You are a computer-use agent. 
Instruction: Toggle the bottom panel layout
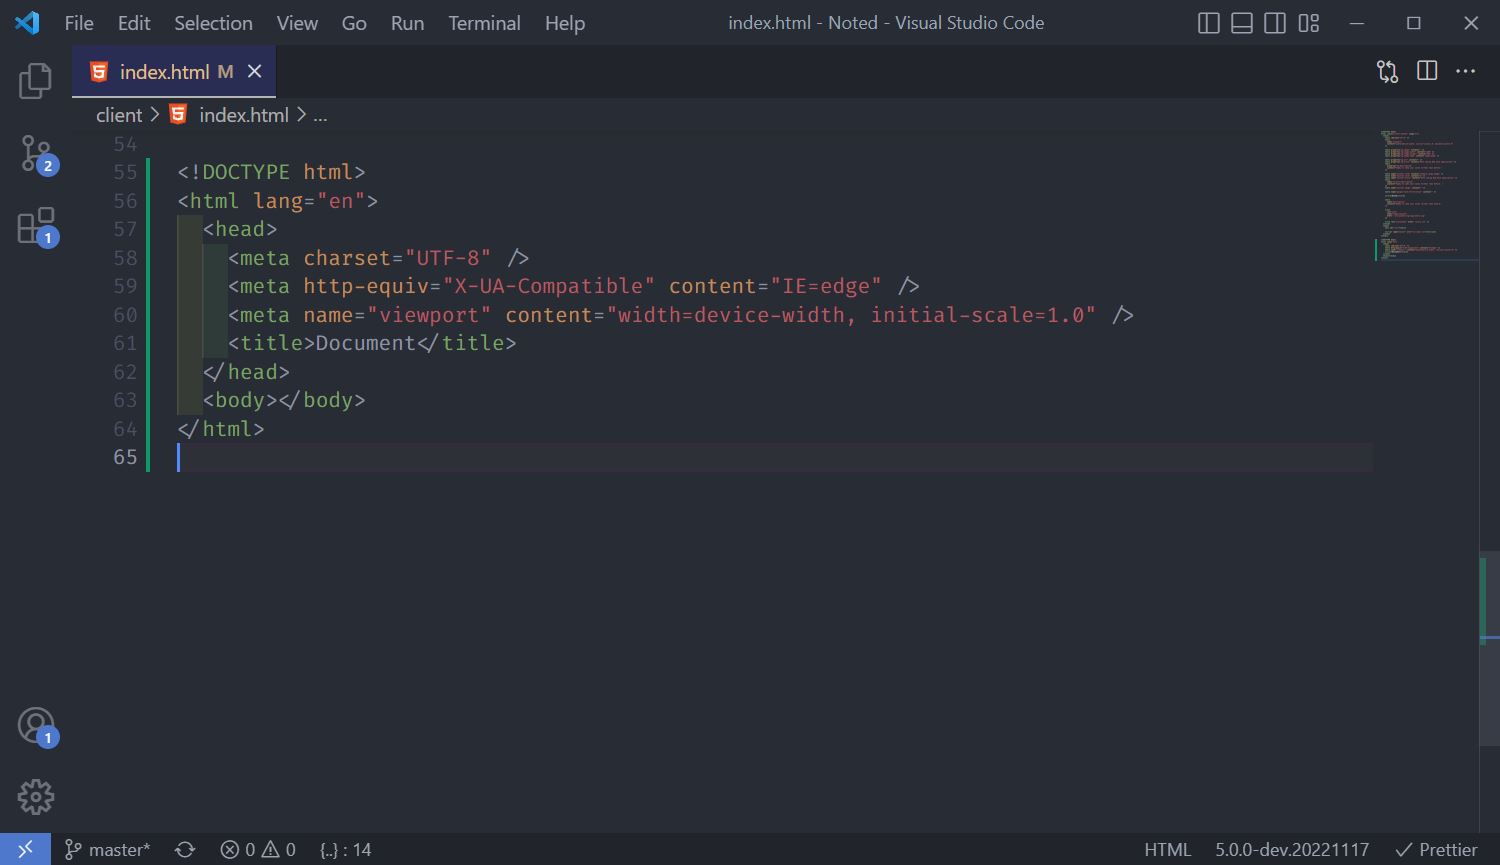tap(1242, 22)
